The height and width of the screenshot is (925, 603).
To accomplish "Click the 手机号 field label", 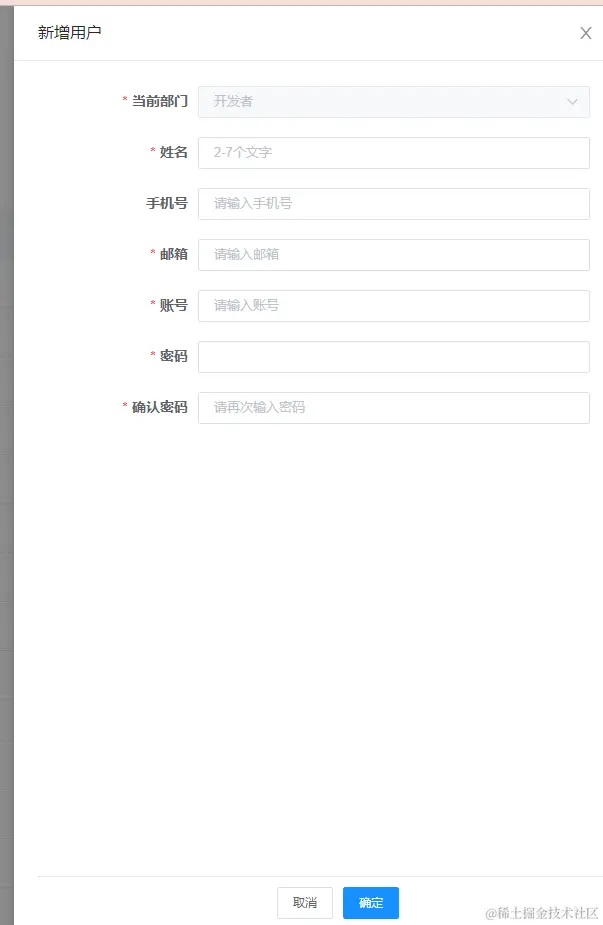I will coord(167,204).
